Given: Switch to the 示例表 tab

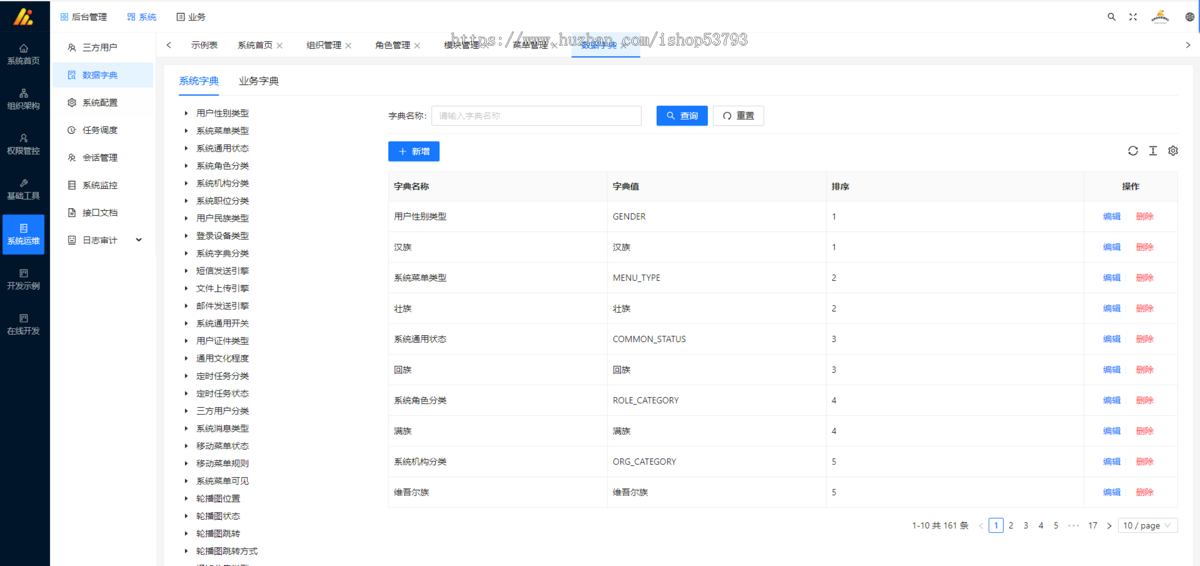Looking at the screenshot, I should (204, 46).
